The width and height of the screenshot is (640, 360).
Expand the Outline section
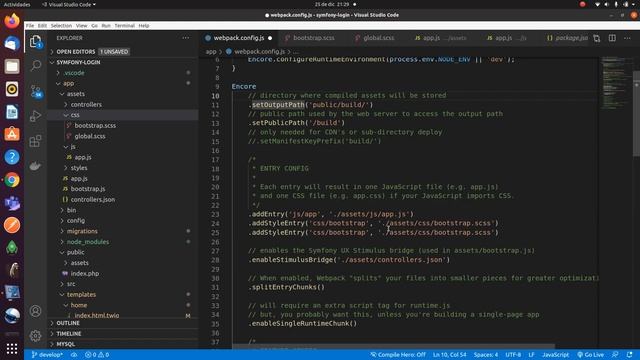click(x=68, y=323)
